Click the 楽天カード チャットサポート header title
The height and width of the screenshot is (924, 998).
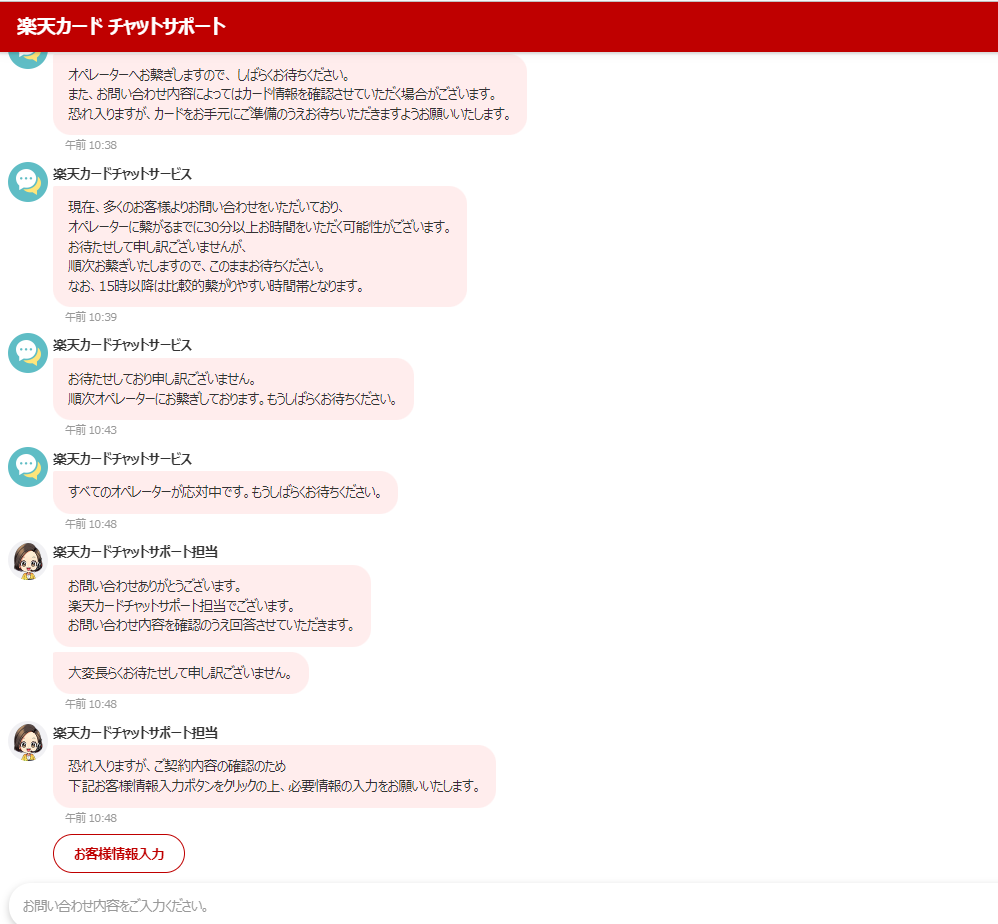coord(121,26)
